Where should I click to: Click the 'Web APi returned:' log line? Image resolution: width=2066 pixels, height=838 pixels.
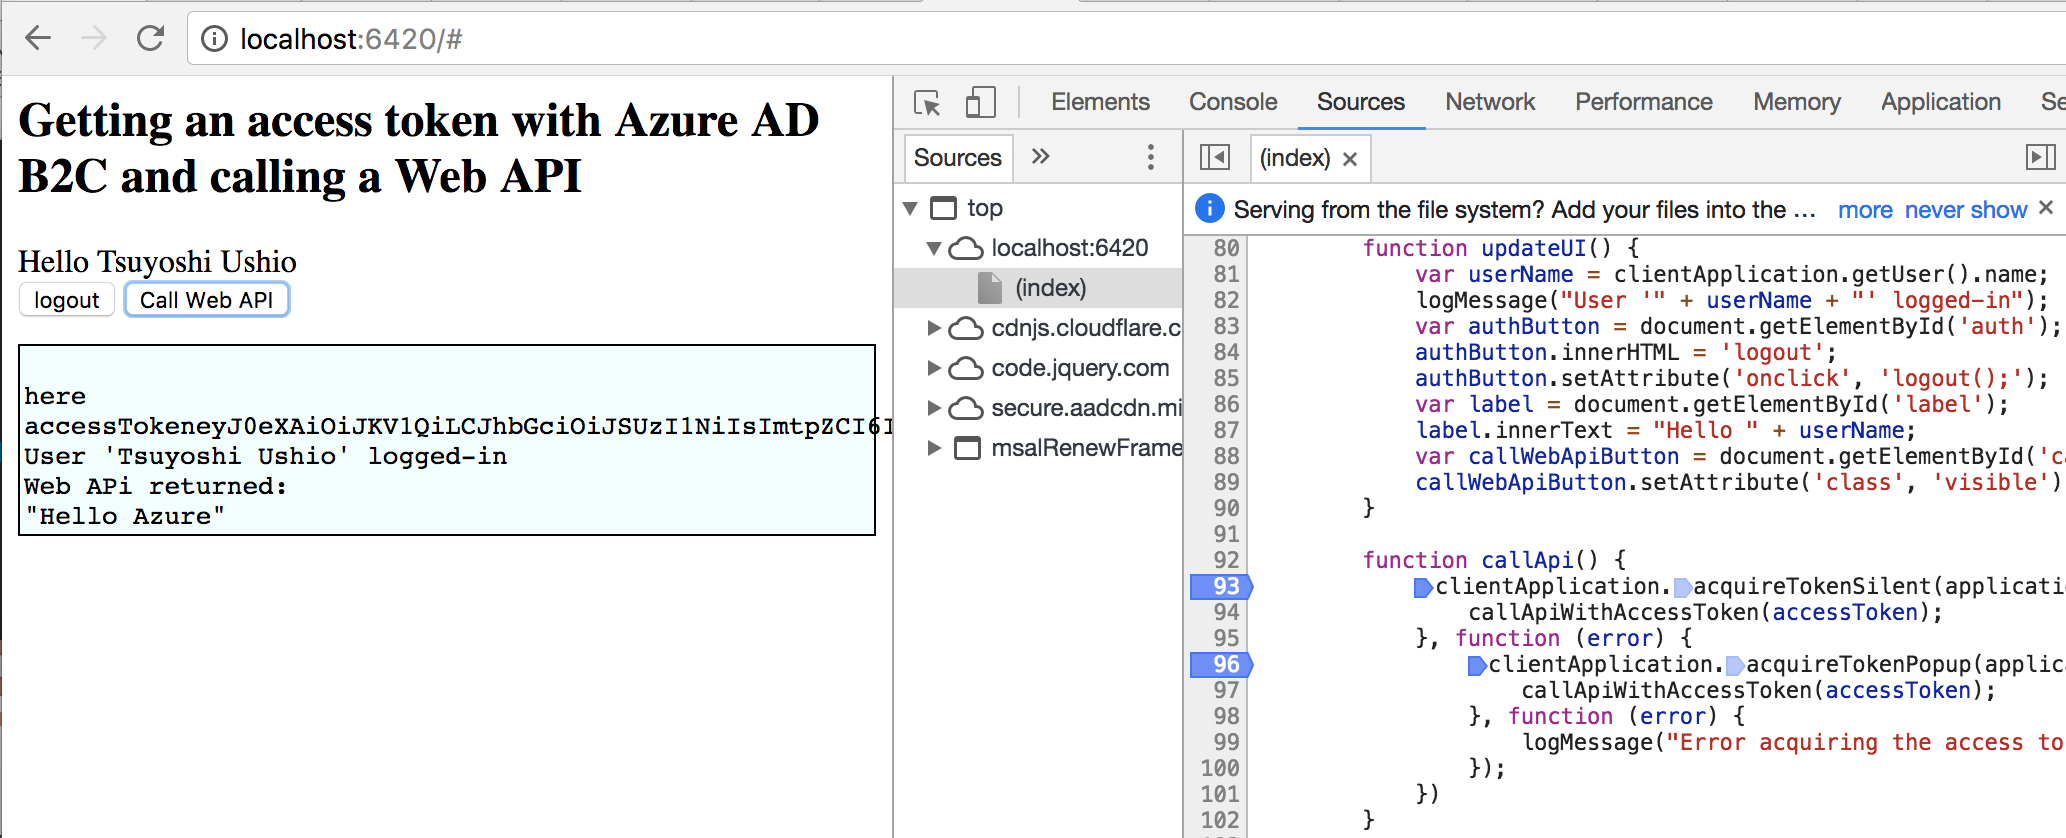pos(156,486)
